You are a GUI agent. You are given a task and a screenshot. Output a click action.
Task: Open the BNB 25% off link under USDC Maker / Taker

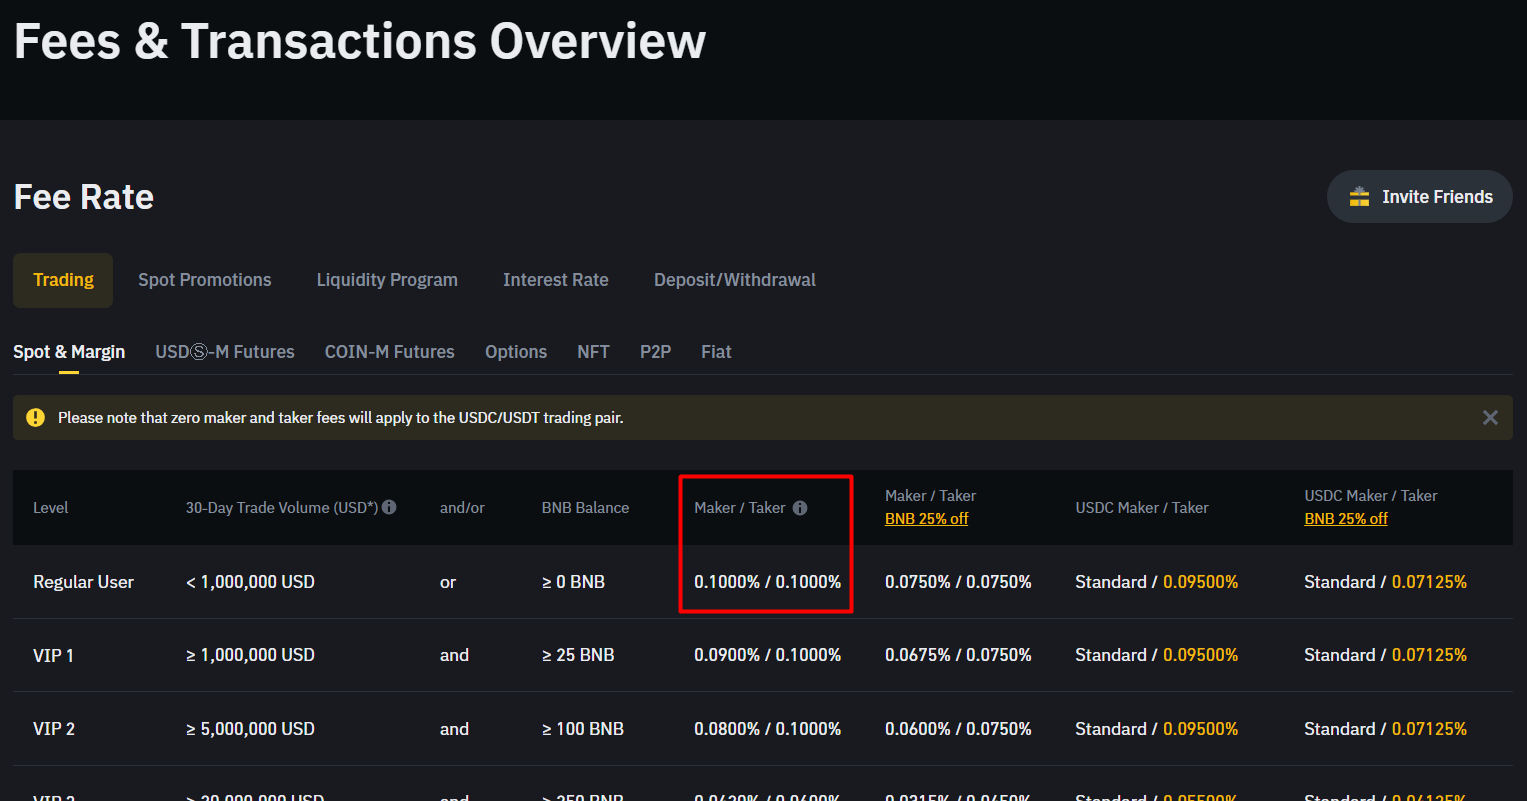click(1346, 519)
